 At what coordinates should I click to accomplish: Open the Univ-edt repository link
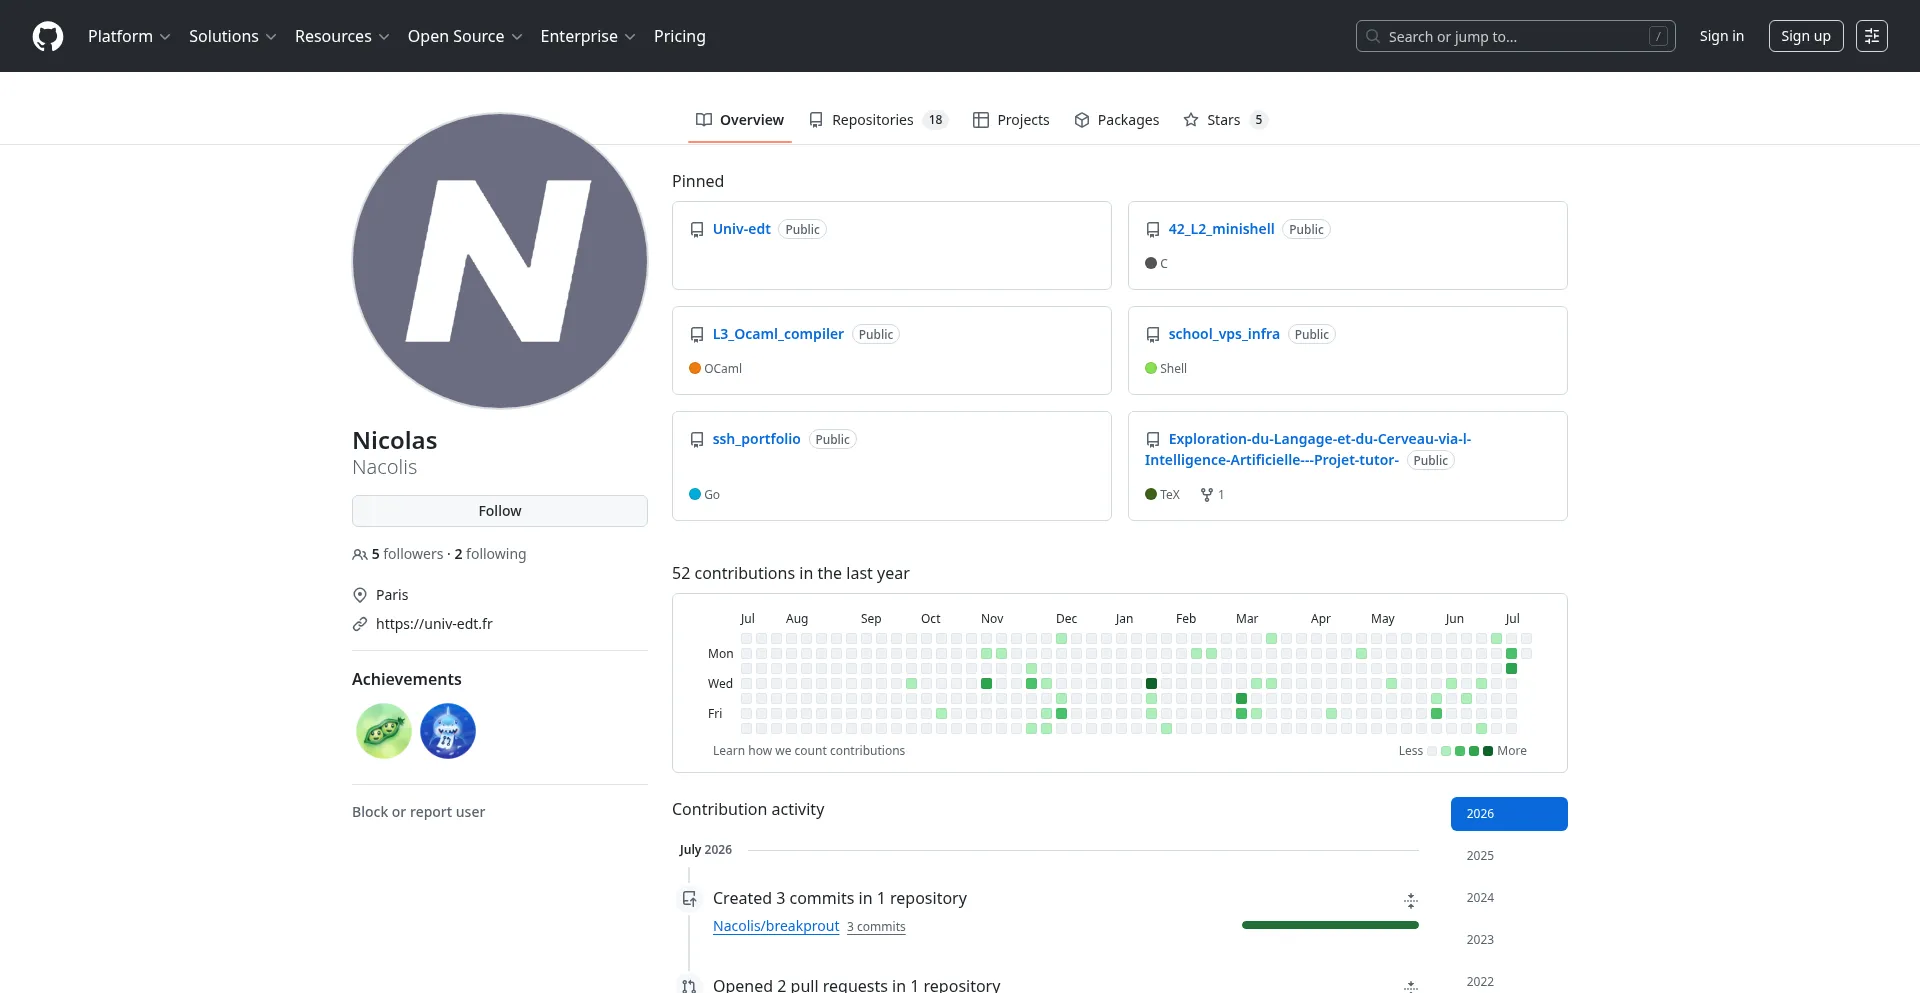pos(741,229)
